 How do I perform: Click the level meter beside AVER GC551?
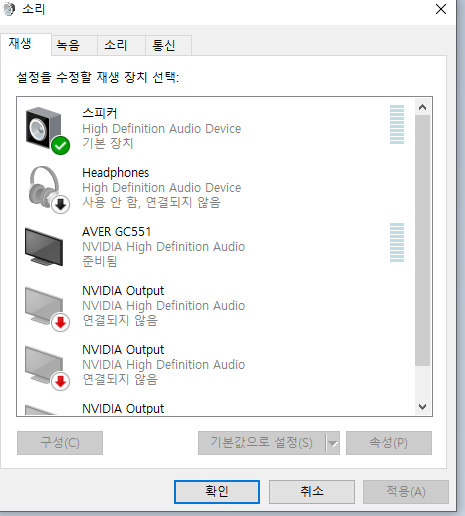click(397, 243)
